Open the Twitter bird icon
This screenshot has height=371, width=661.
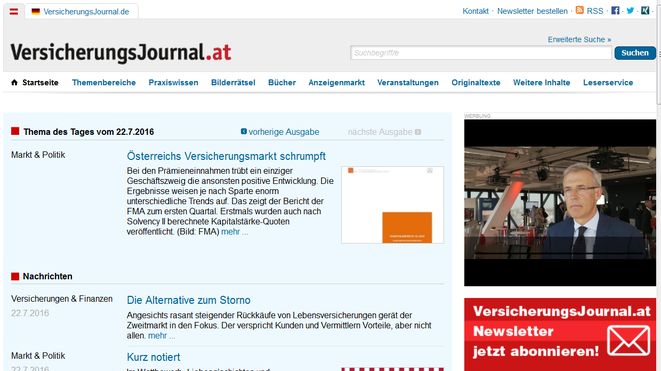click(x=630, y=11)
